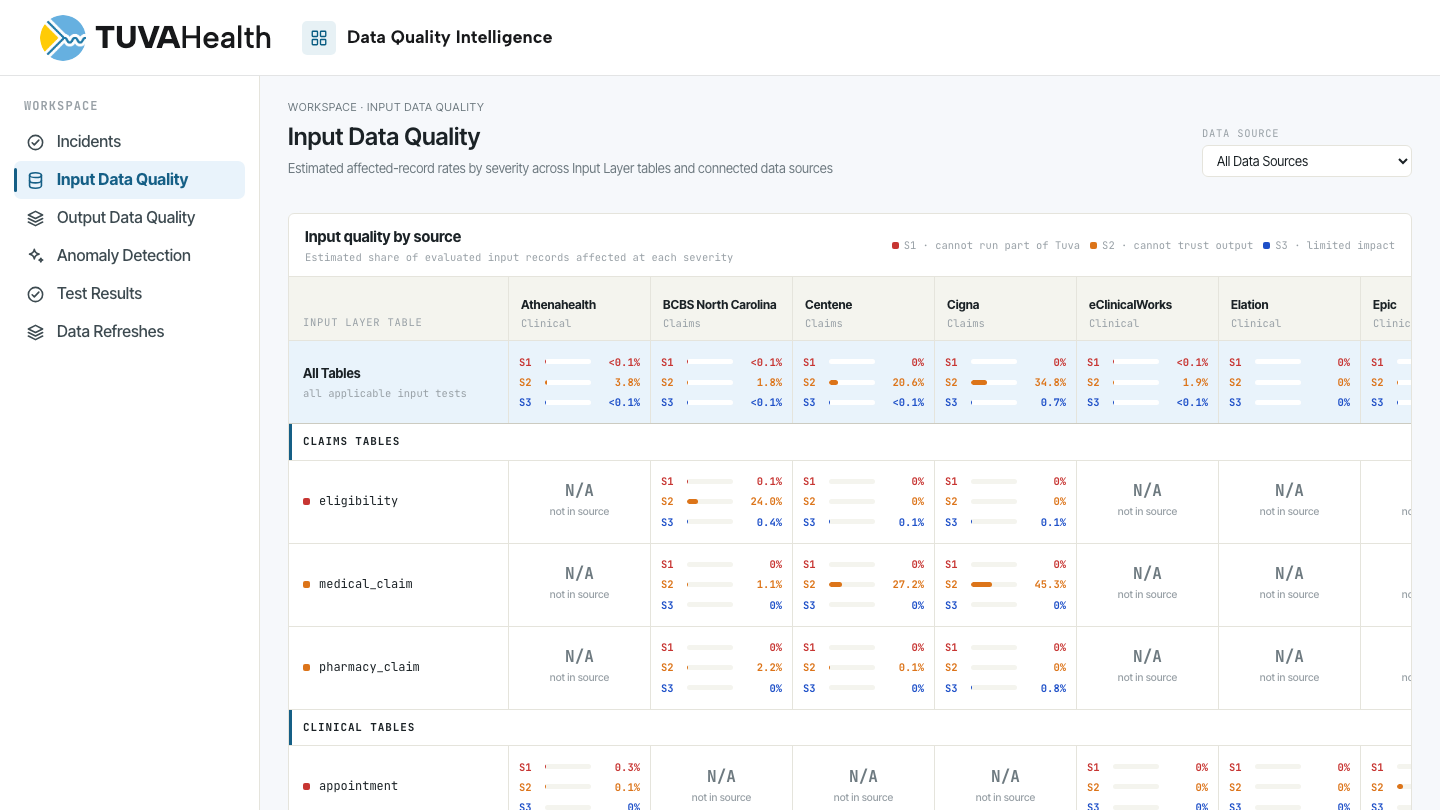Screen dimensions: 1440x810
Task: Click the Output Data Quality layers icon
Action: (x=35, y=218)
